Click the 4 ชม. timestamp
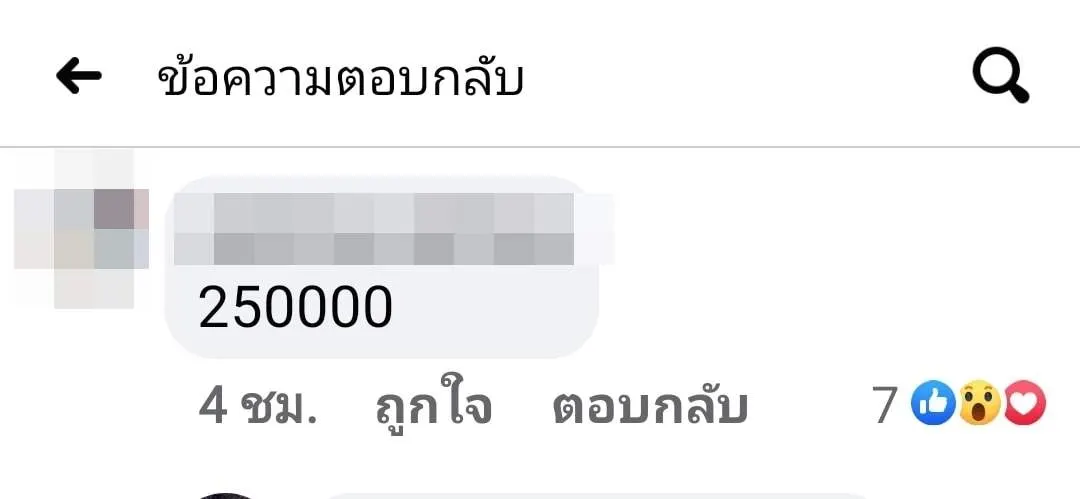This screenshot has width=1080, height=499. 258,407
